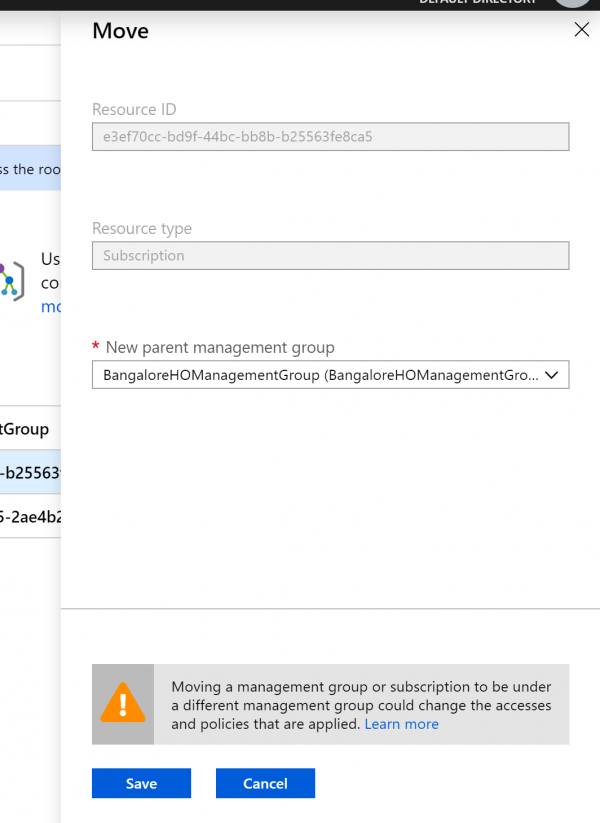Click the Move panel title
The image size is (600, 823).
(120, 31)
